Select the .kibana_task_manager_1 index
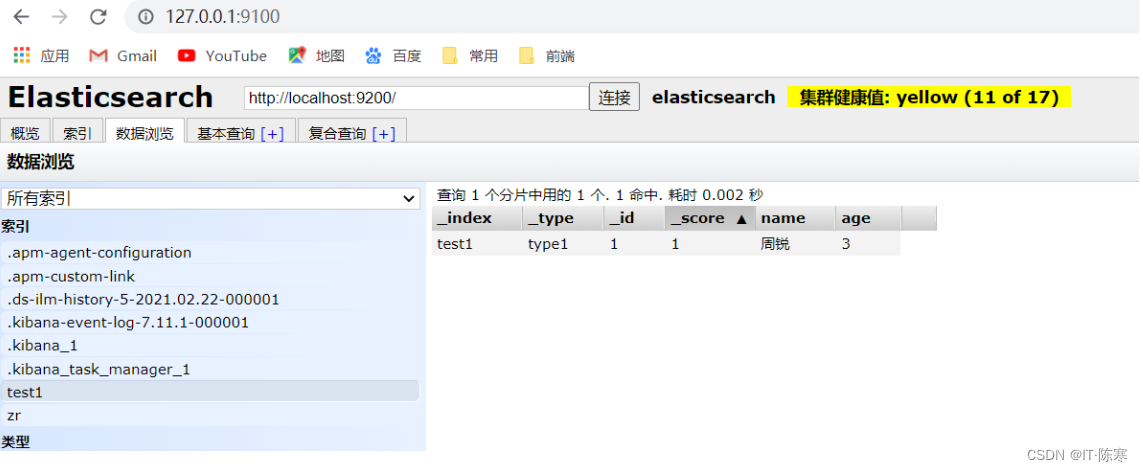Image resolution: width=1143 pixels, height=472 pixels. [x=211, y=369]
